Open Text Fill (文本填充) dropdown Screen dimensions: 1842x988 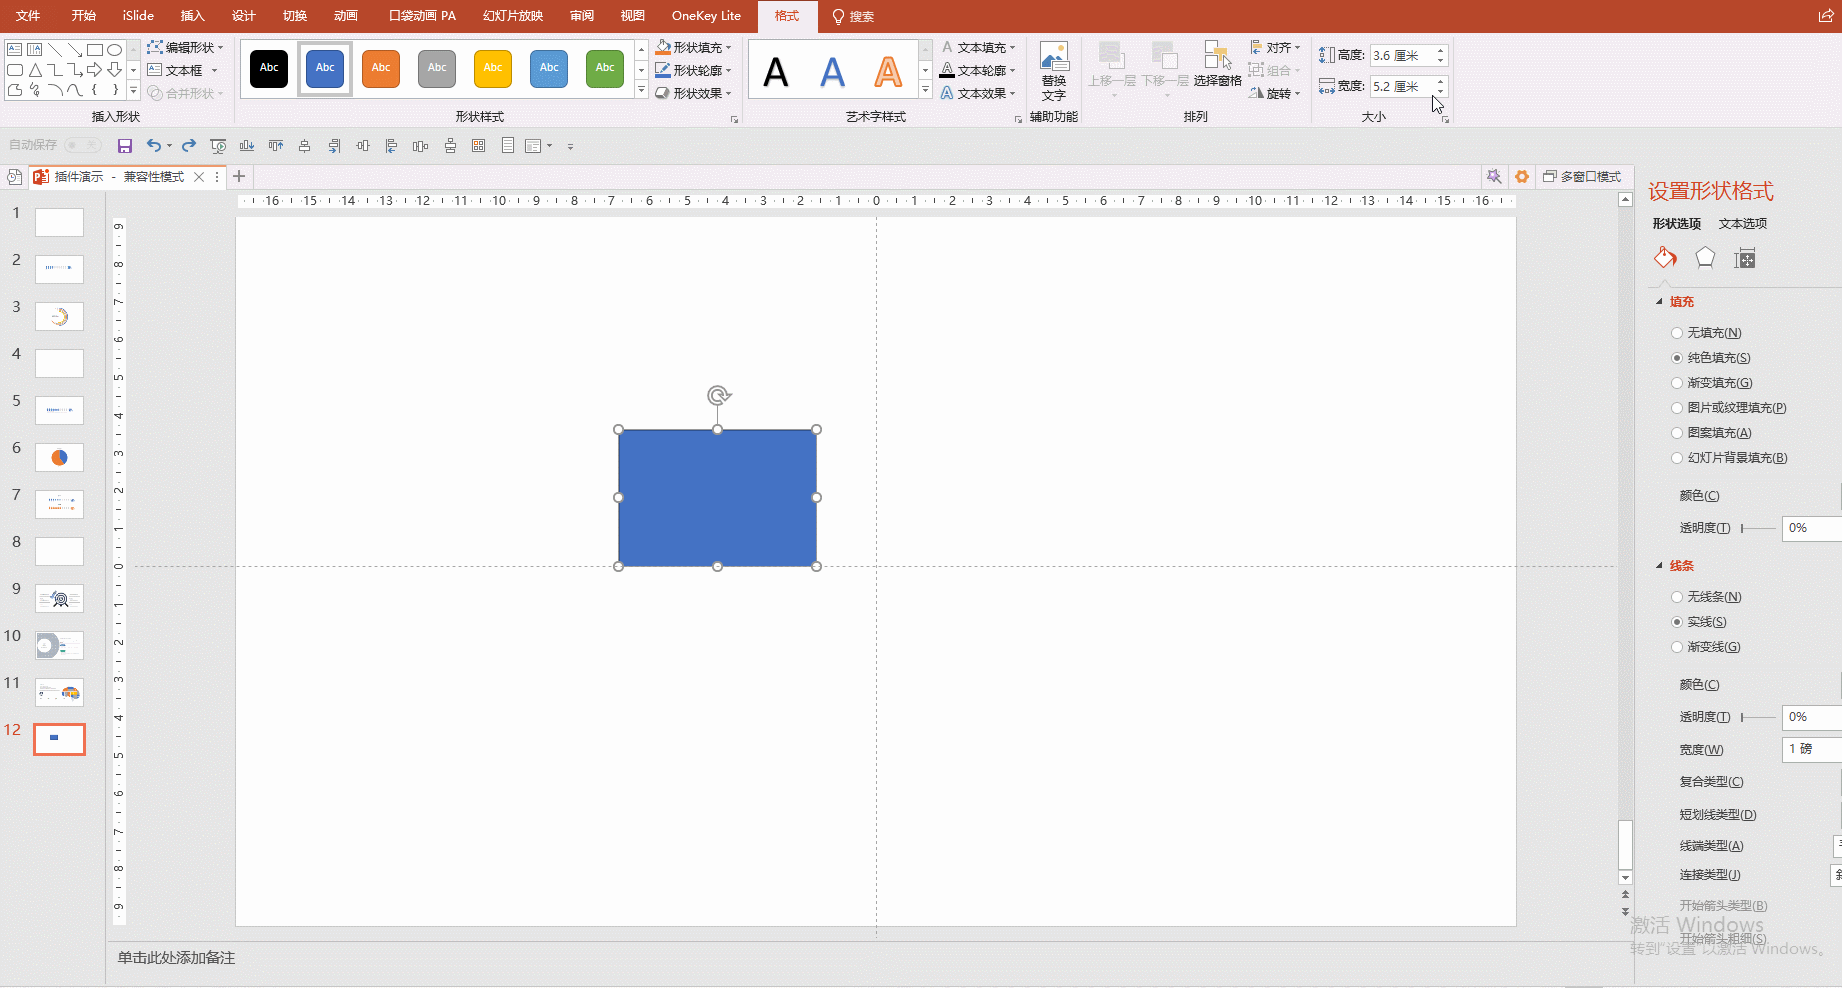click(978, 47)
